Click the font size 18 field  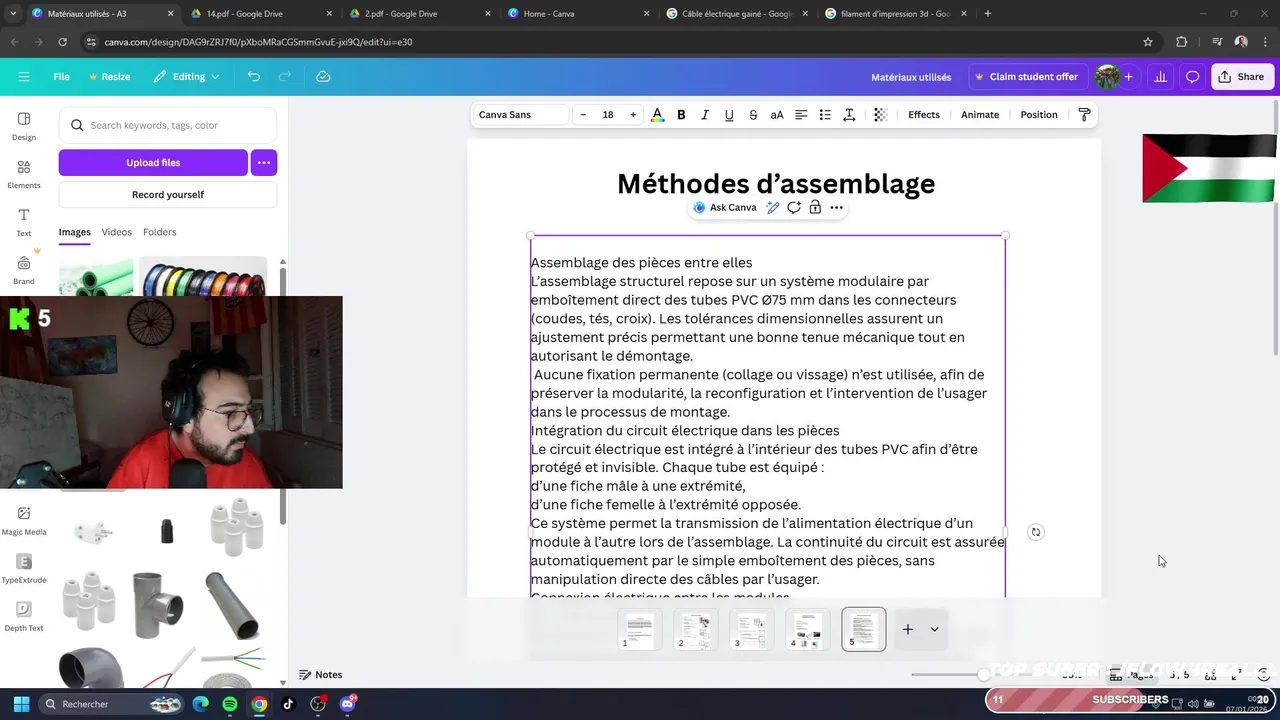pyautogui.click(x=608, y=115)
